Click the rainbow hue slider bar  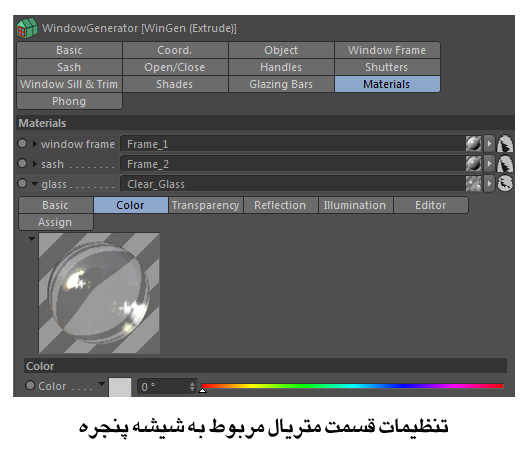(x=352, y=386)
